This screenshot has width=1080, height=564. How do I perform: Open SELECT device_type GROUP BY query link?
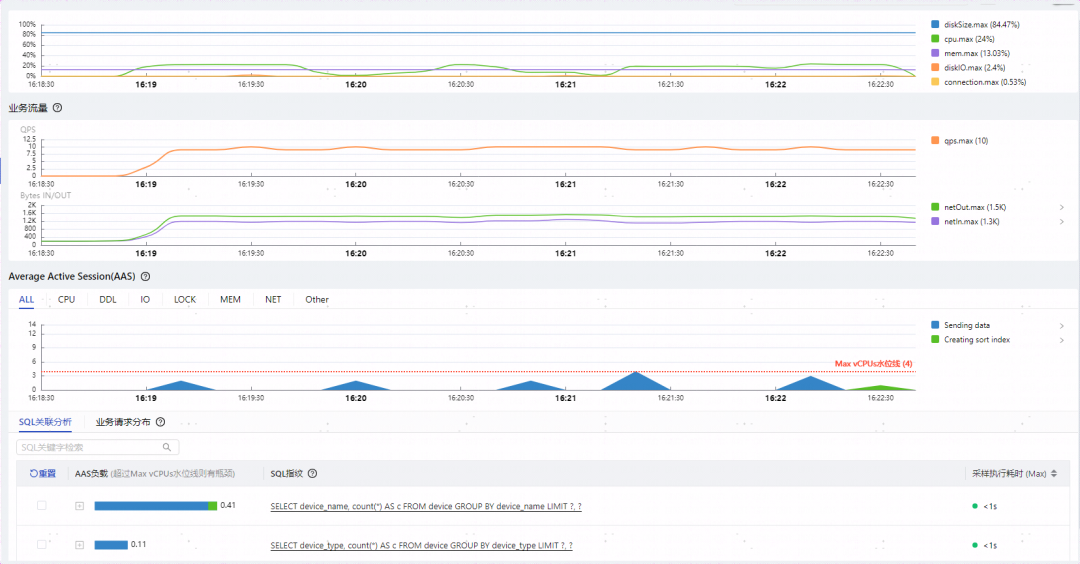point(422,545)
